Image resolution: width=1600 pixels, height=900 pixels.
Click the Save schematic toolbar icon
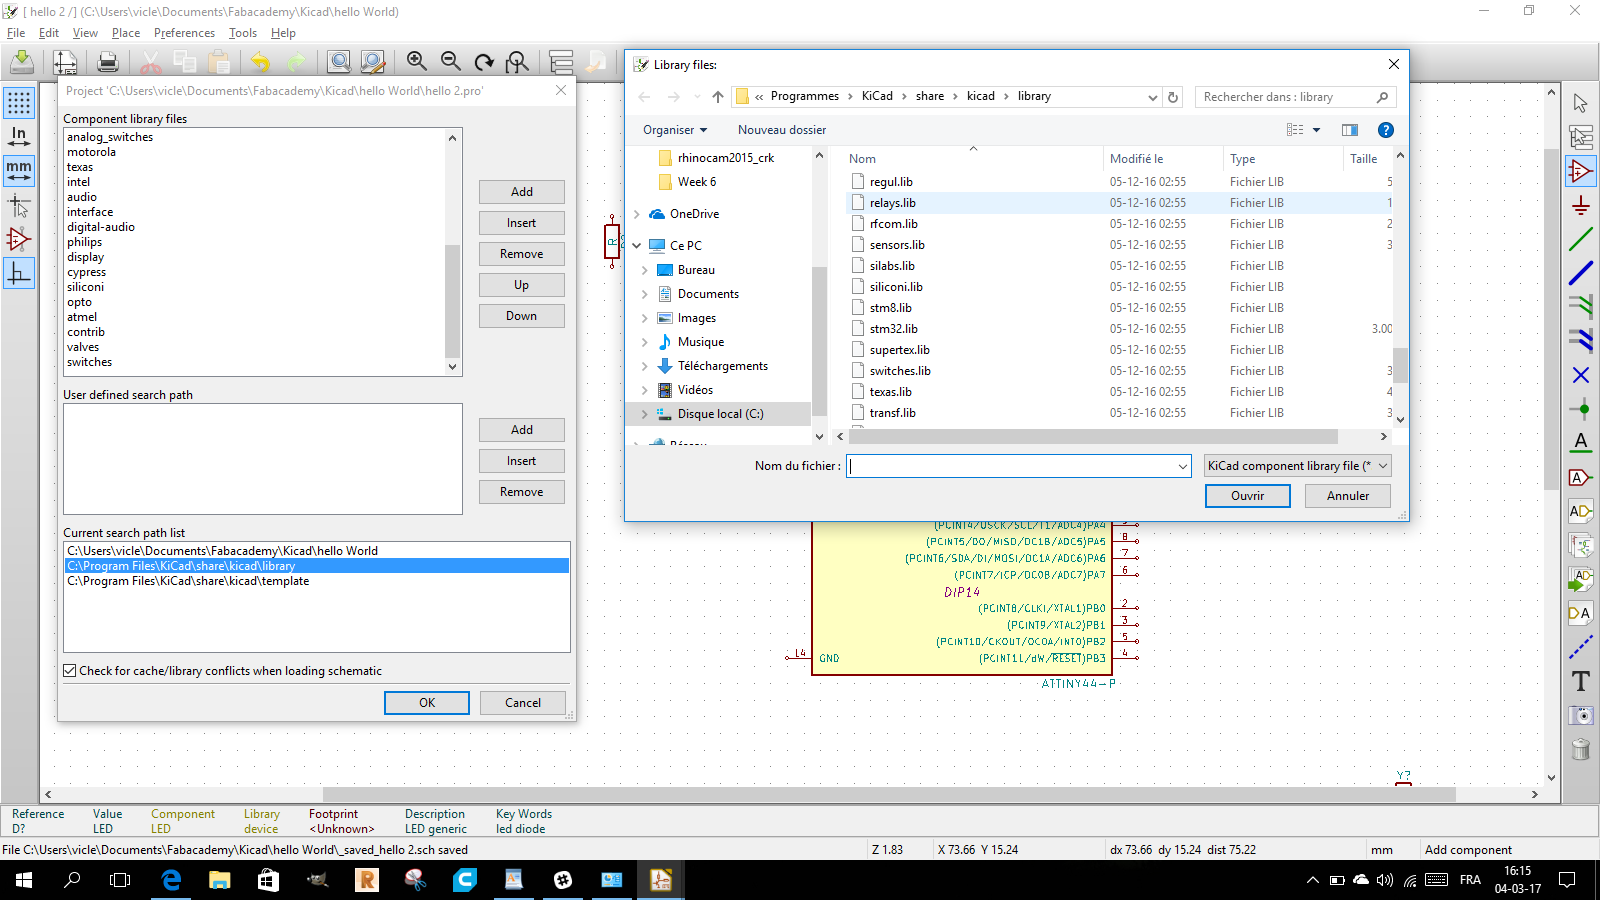point(21,62)
